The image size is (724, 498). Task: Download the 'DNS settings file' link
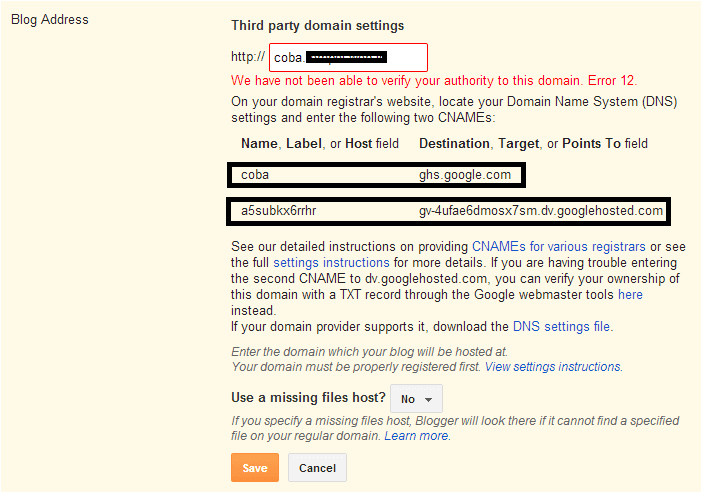(x=561, y=327)
